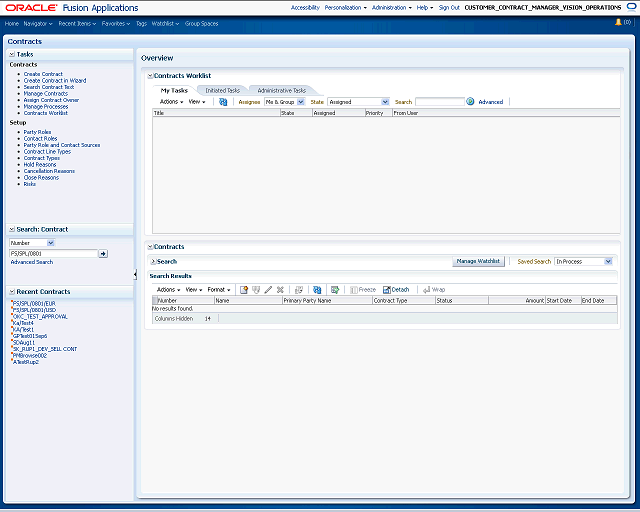Open Search Results Actions menu
The width and height of the screenshot is (640, 512).
pyautogui.click(x=169, y=290)
